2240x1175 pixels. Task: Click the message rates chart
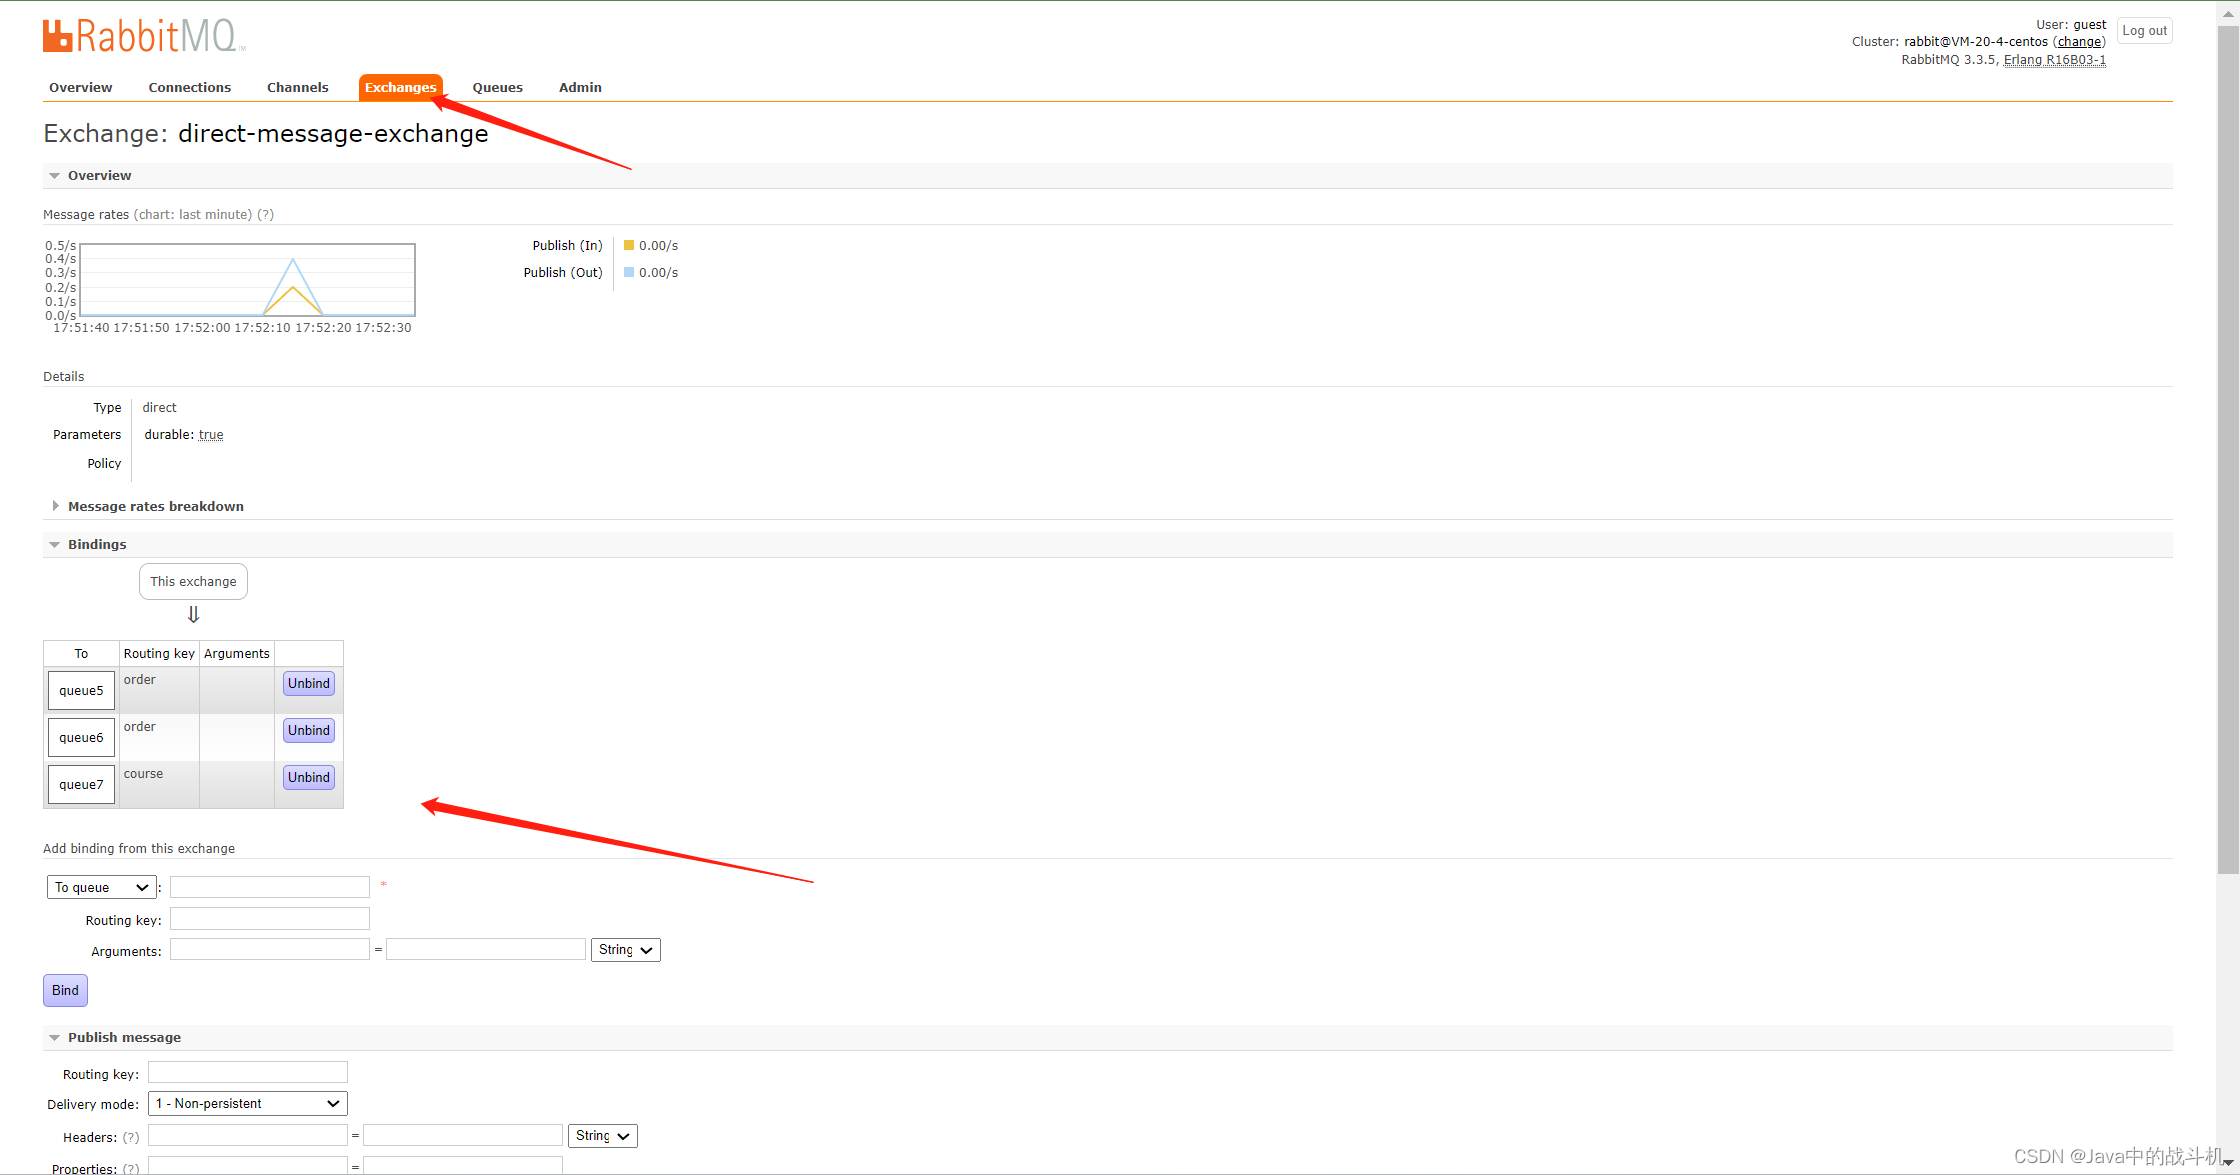click(247, 280)
